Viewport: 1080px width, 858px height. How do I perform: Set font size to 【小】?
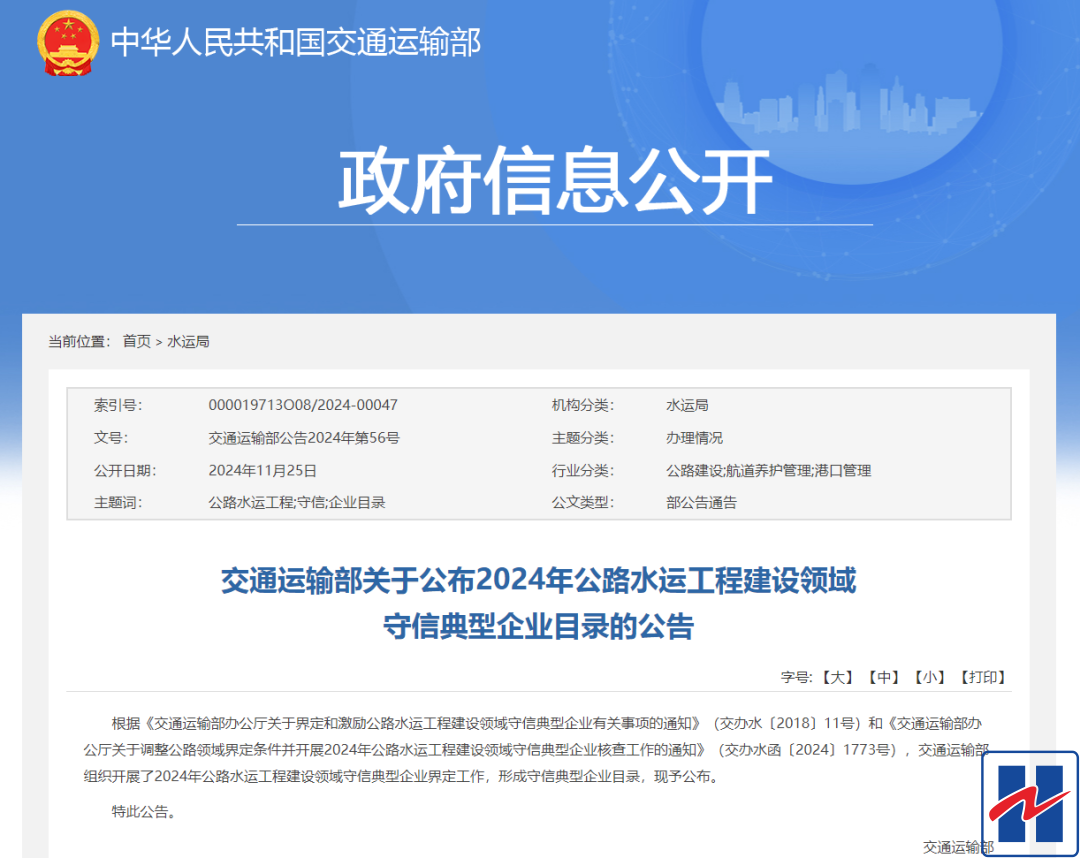[930, 677]
